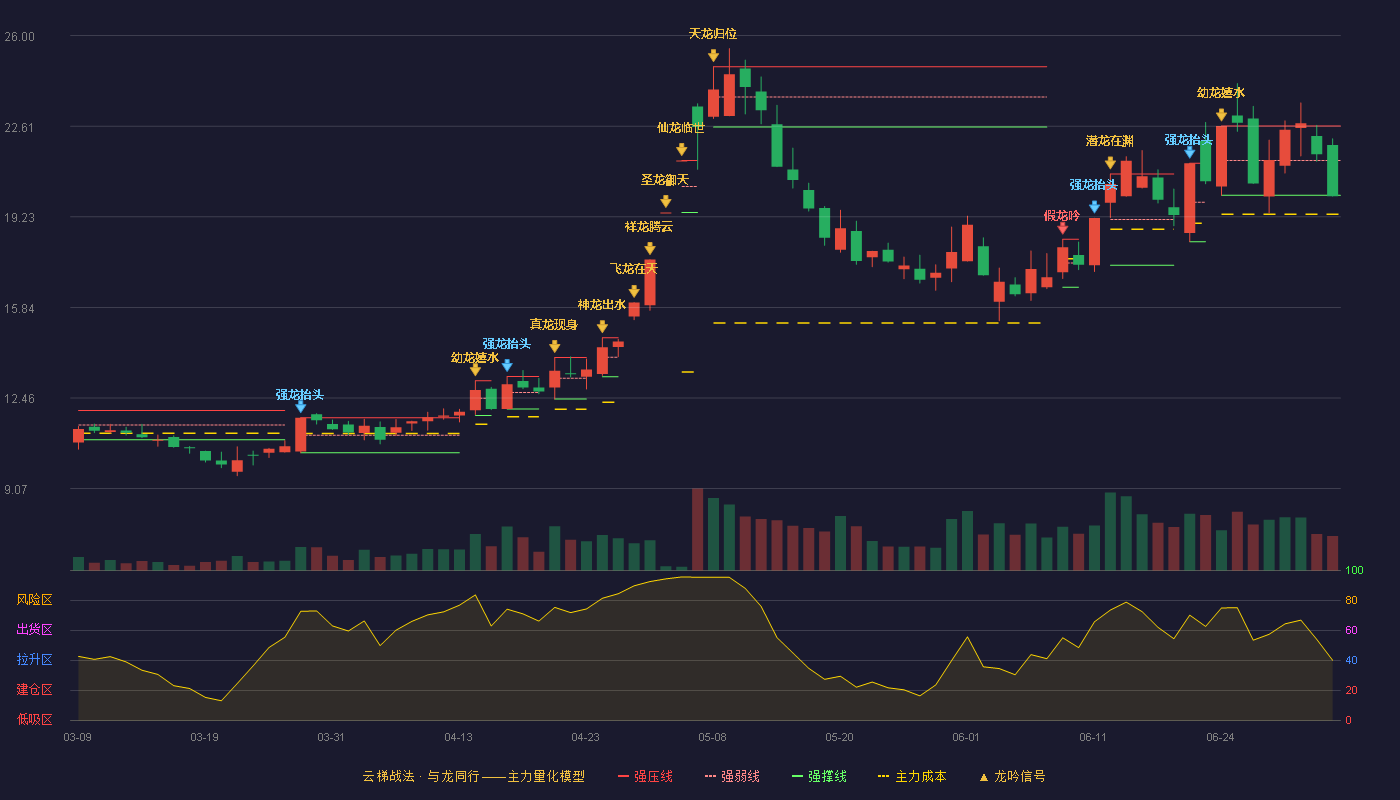Screen dimensions: 1400x800
Task: Click the orange 80 indicator axis value
Action: 1351,600
